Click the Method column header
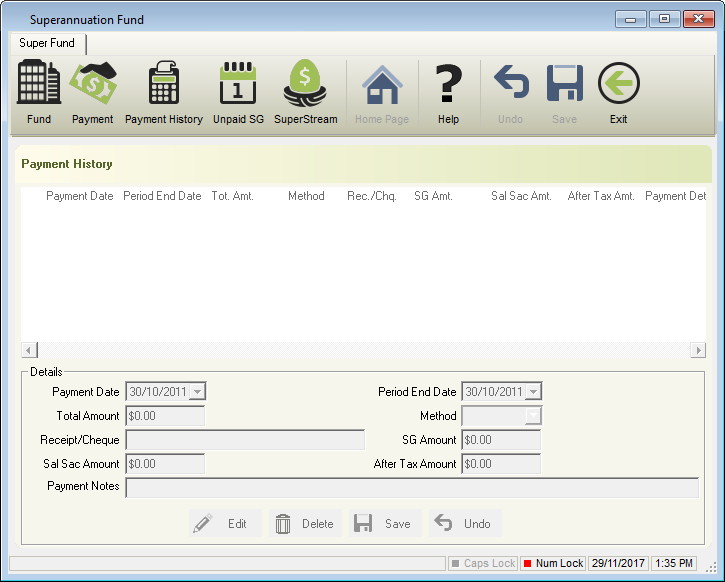Image resolution: width=725 pixels, height=582 pixels. (x=306, y=196)
